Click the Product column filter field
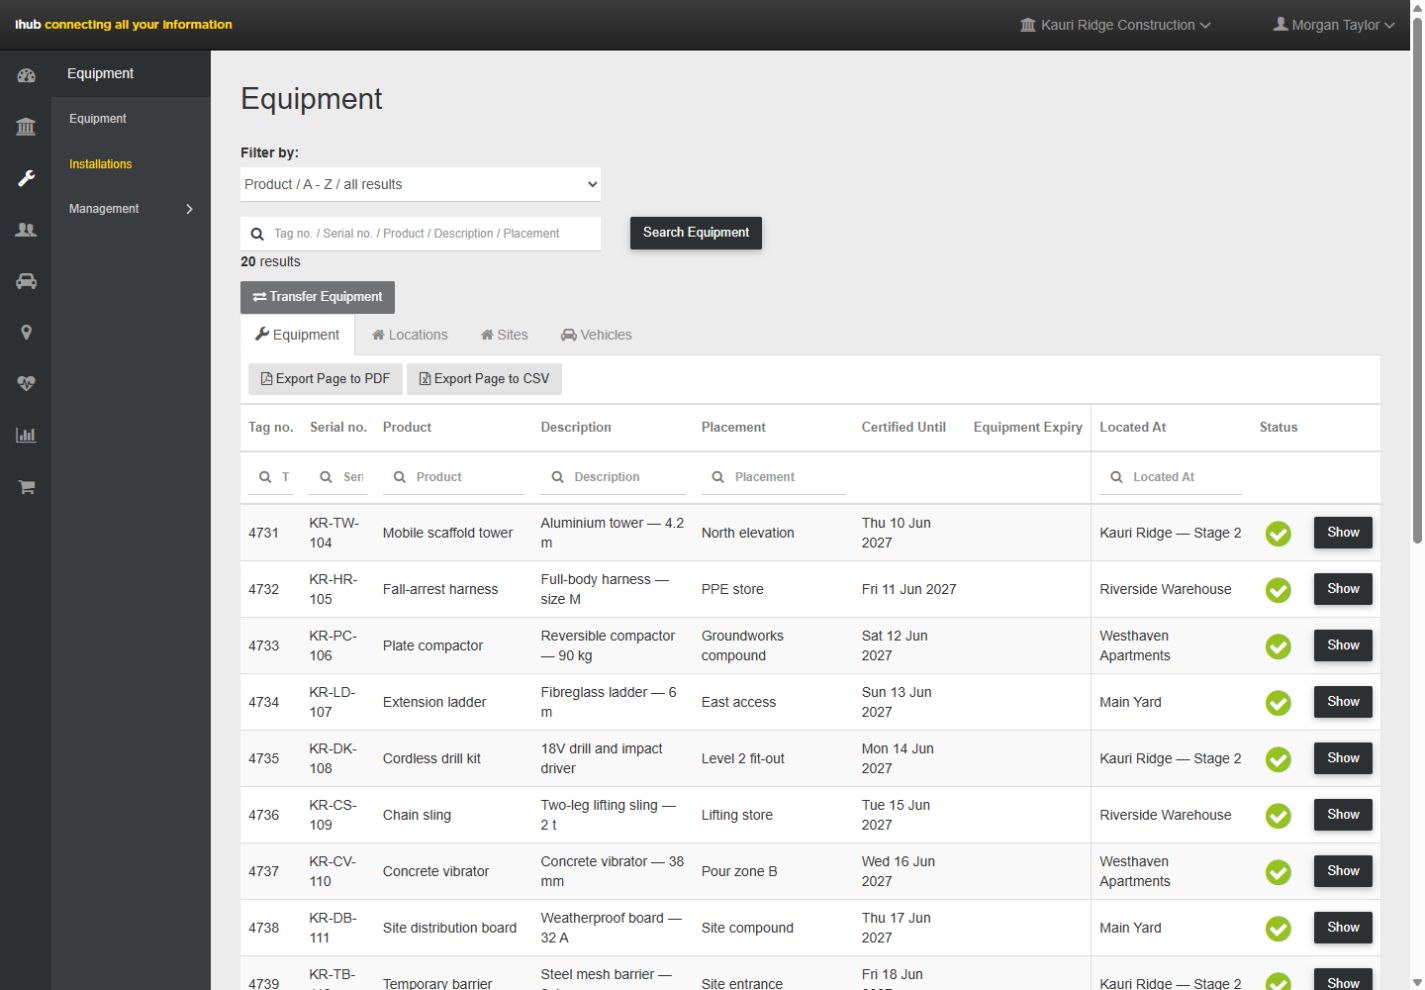This screenshot has height=990, width=1425. 453,478
